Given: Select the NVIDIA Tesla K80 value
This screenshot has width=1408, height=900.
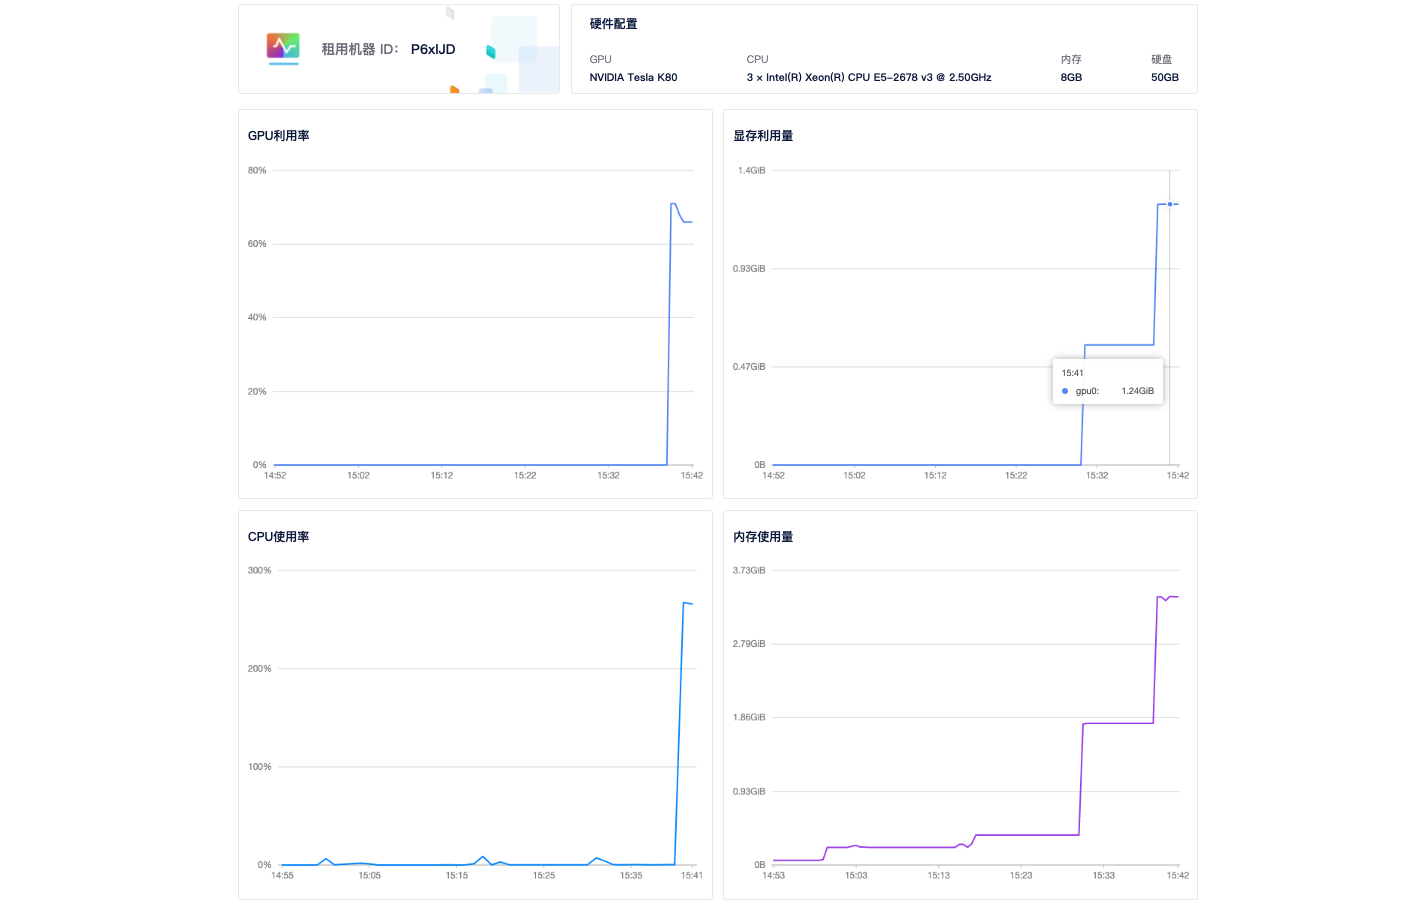Looking at the screenshot, I should click(x=633, y=77).
